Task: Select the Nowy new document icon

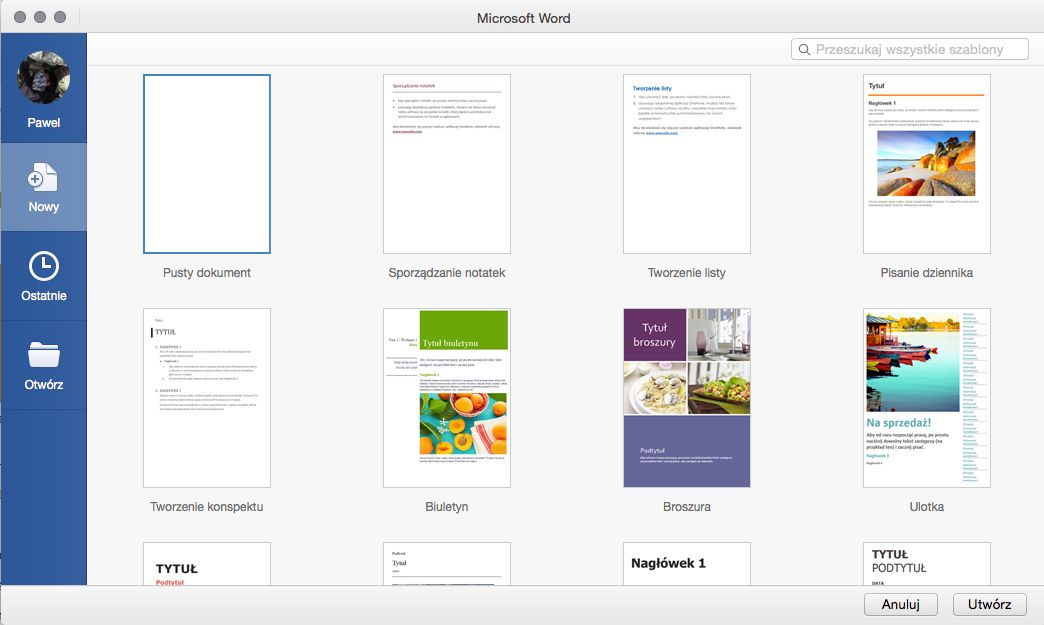Action: [43, 178]
